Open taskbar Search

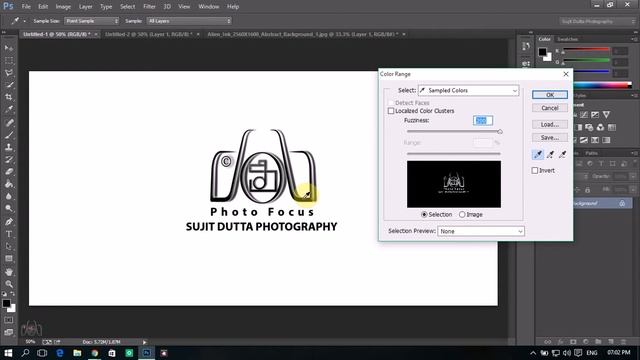(25, 353)
